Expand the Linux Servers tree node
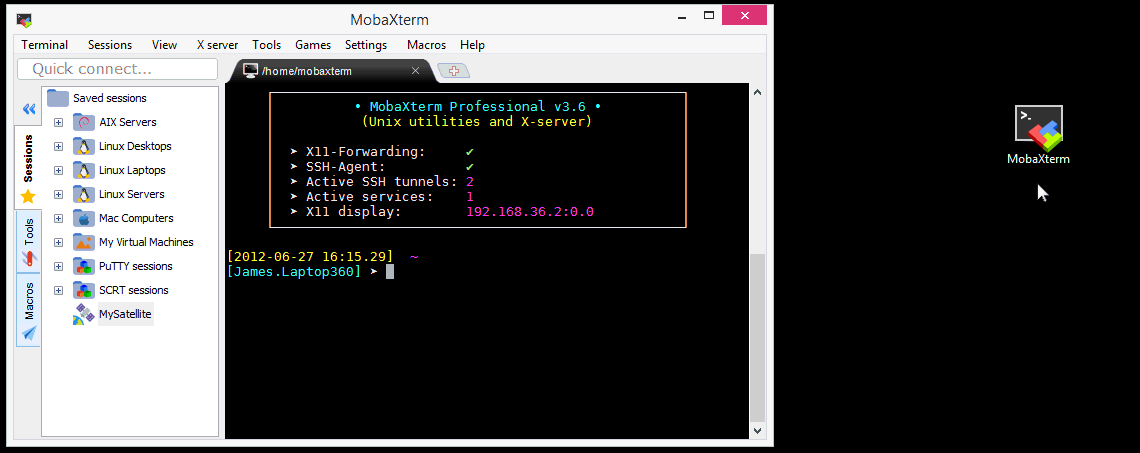Image resolution: width=1140 pixels, height=453 pixels. (x=59, y=194)
